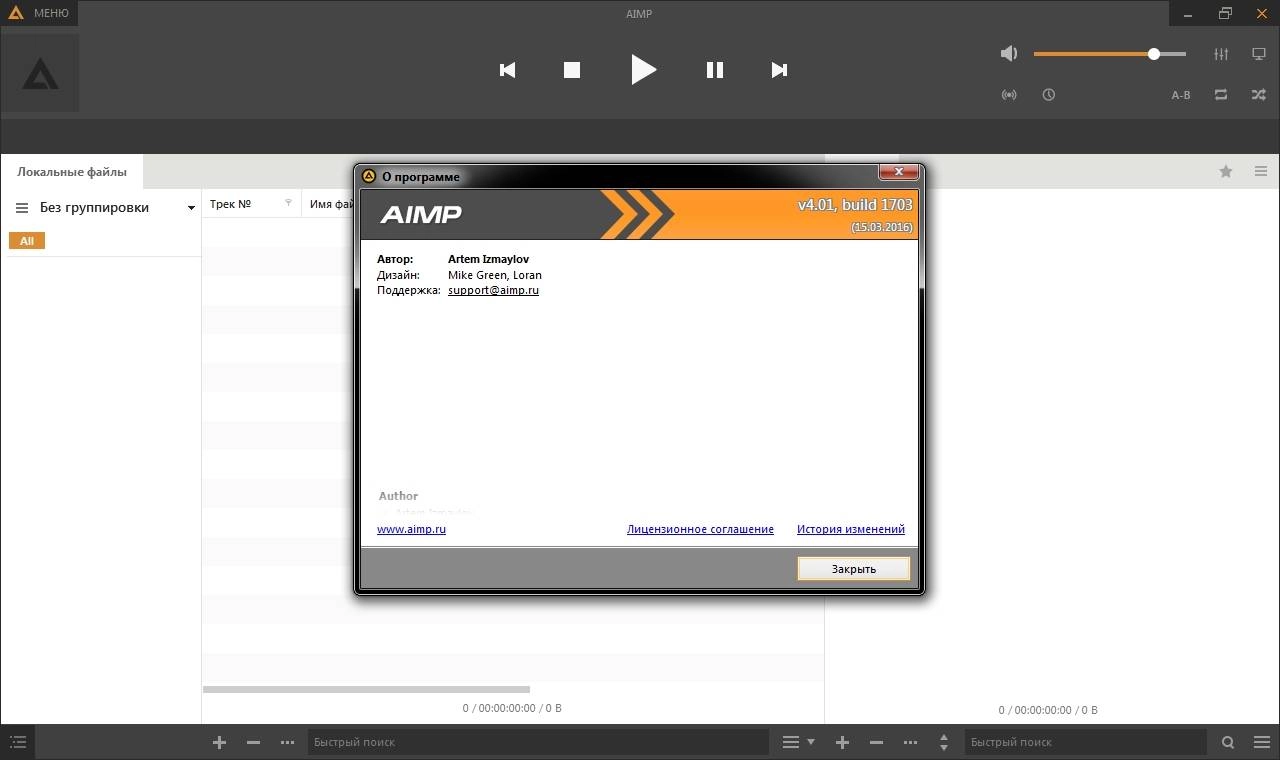Screen dimensions: 1280x760
Task: Open the Лицензионное соглашение link
Action: 700,529
